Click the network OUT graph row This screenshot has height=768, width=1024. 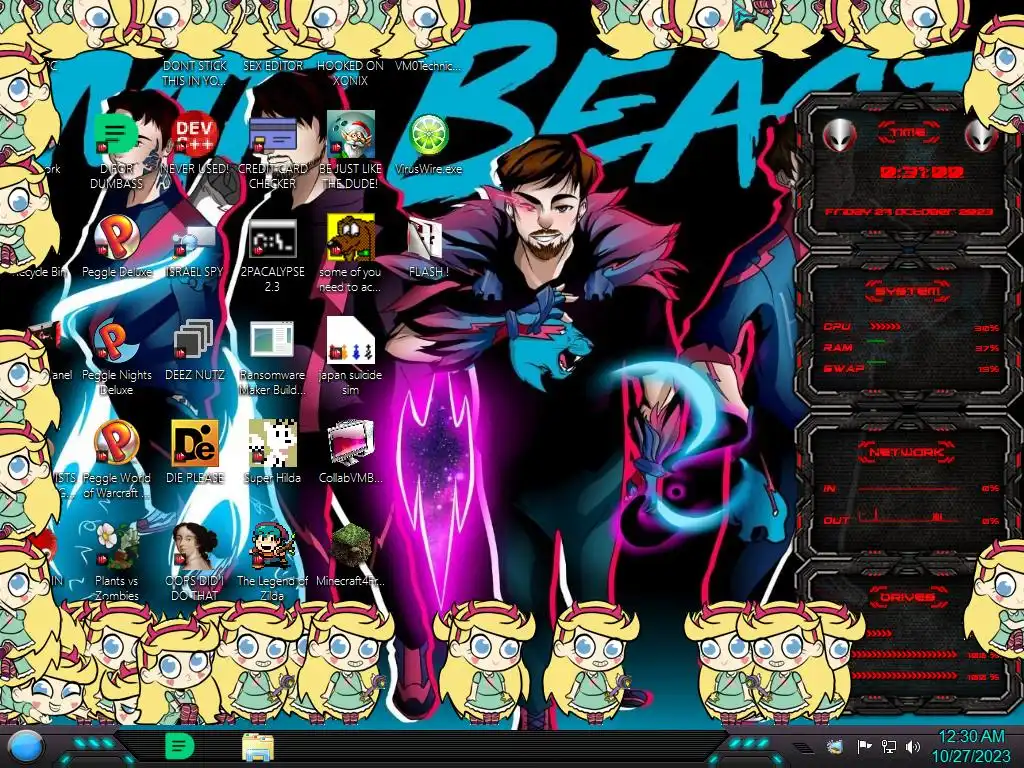910,519
